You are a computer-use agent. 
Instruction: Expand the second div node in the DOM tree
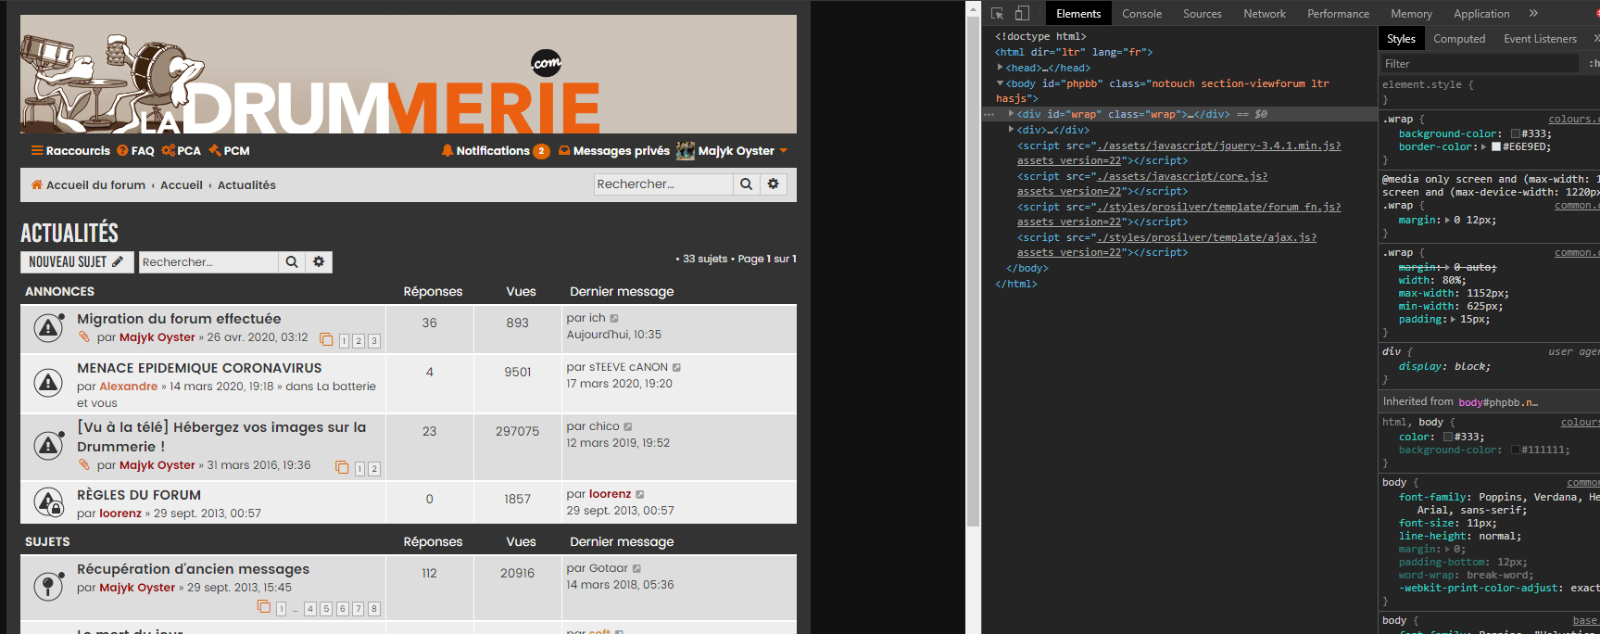point(1011,130)
